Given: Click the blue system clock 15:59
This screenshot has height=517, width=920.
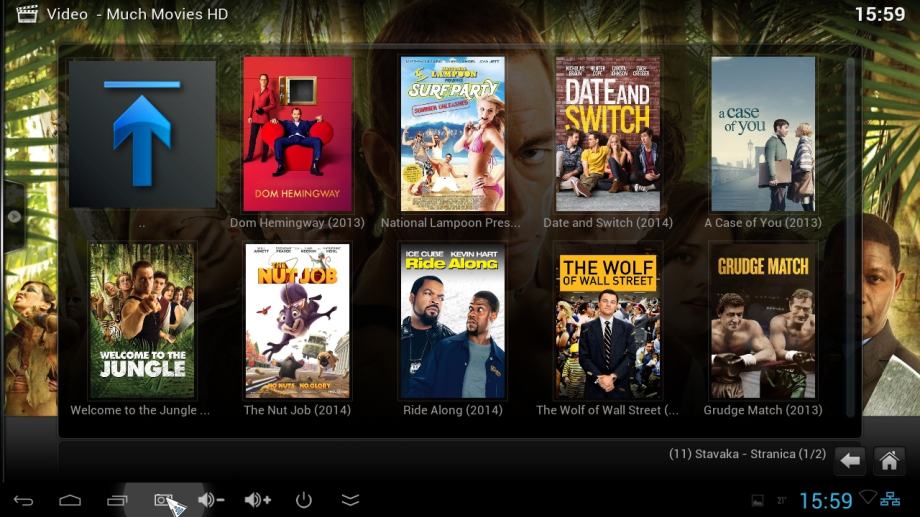Looking at the screenshot, I should coord(826,501).
